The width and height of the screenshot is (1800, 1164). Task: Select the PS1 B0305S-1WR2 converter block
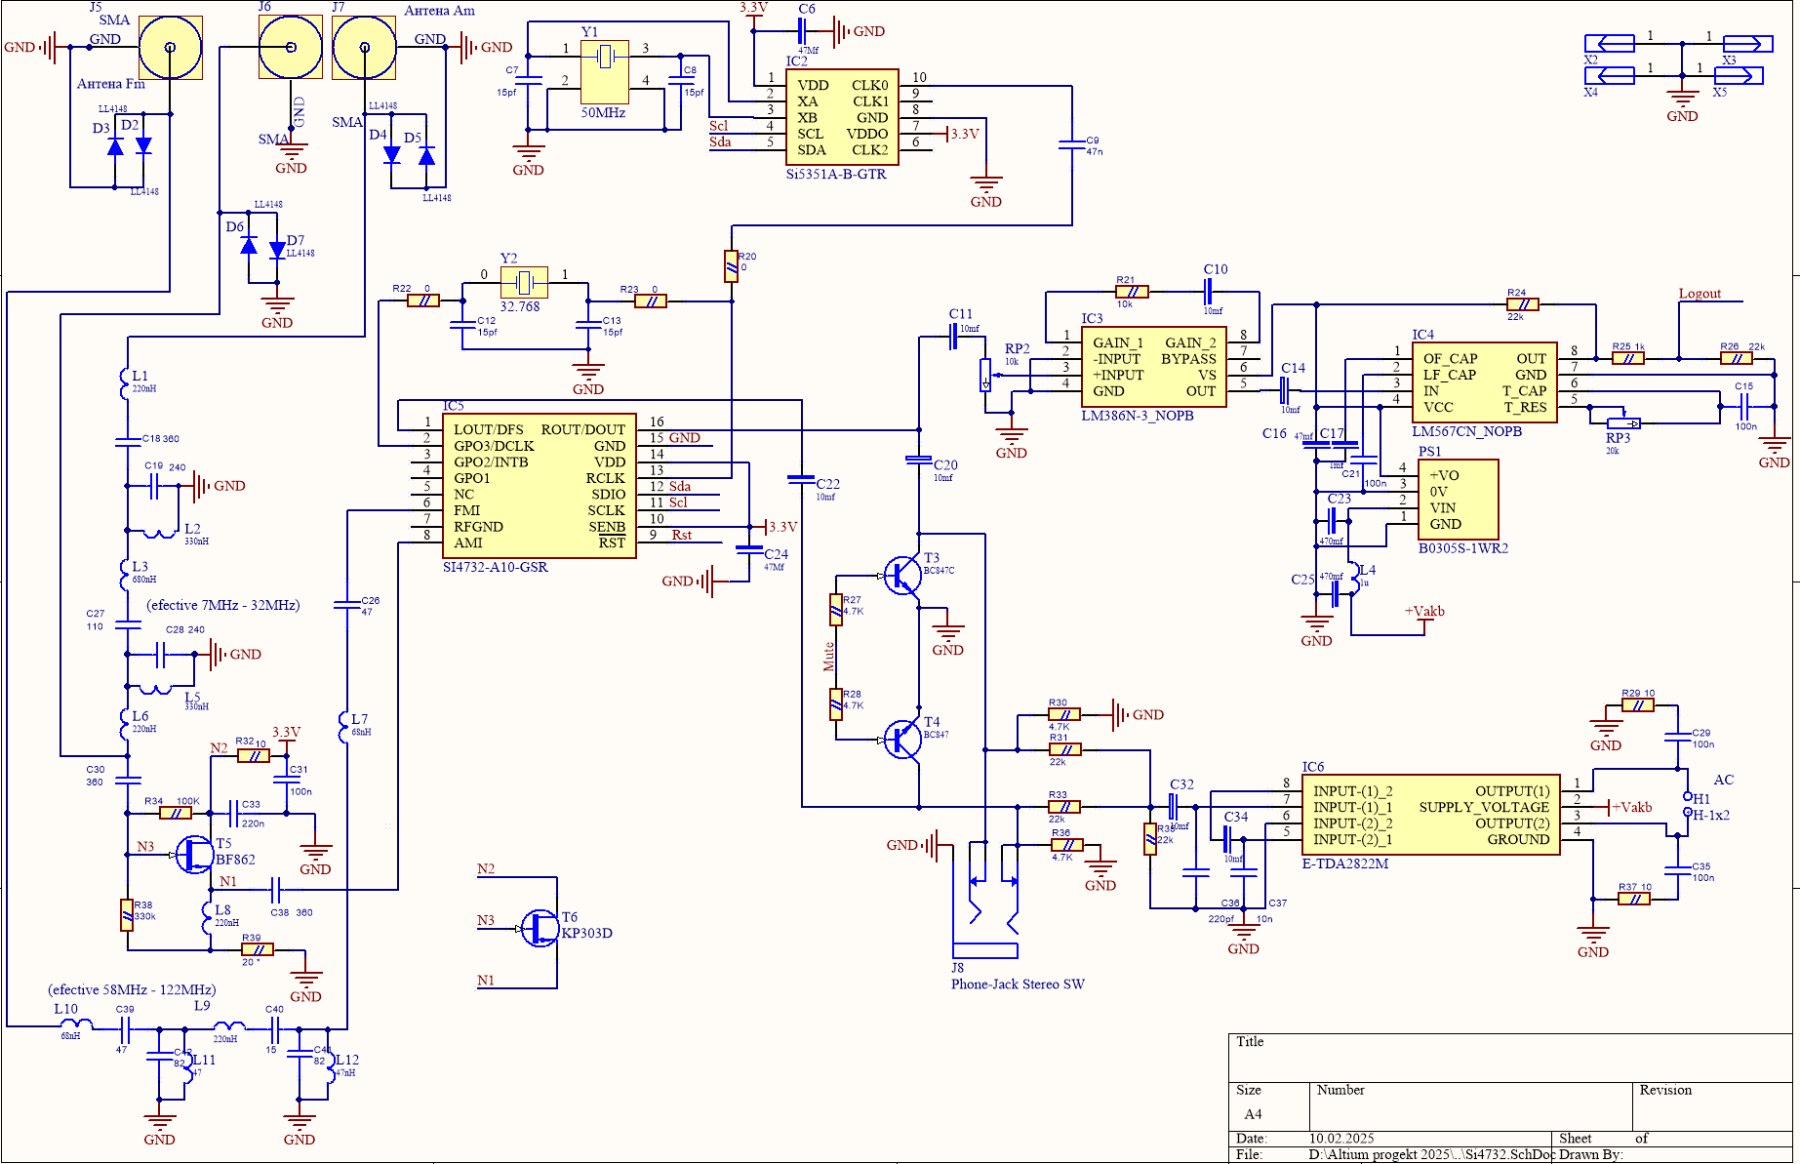point(1458,500)
